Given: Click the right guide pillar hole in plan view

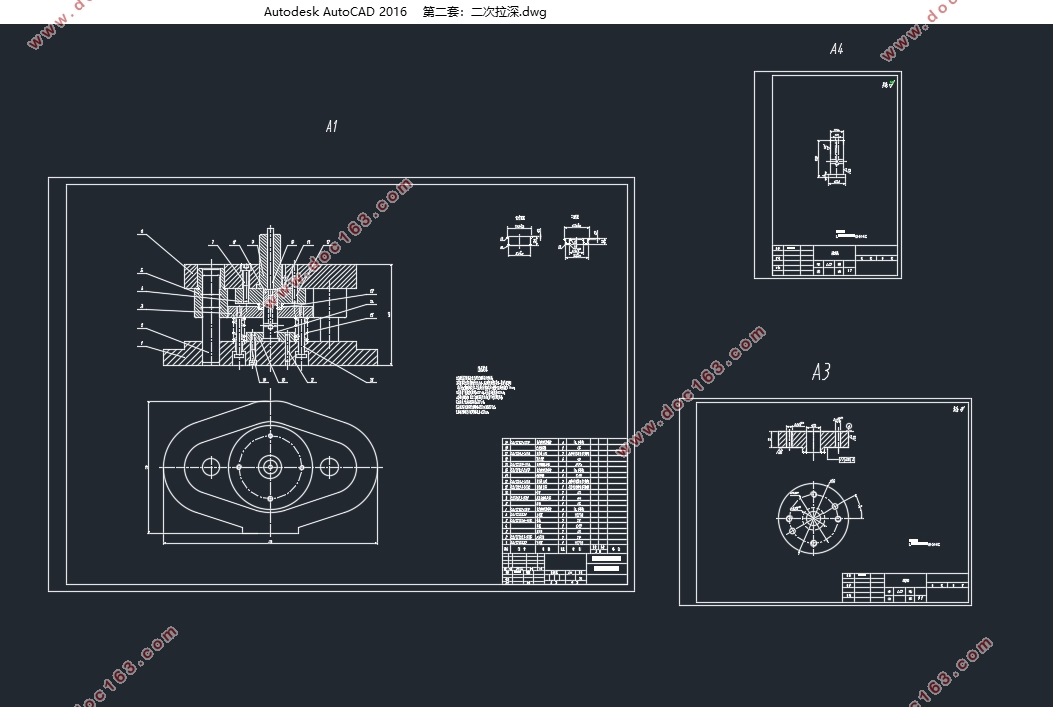Looking at the screenshot, I should click(x=328, y=467).
